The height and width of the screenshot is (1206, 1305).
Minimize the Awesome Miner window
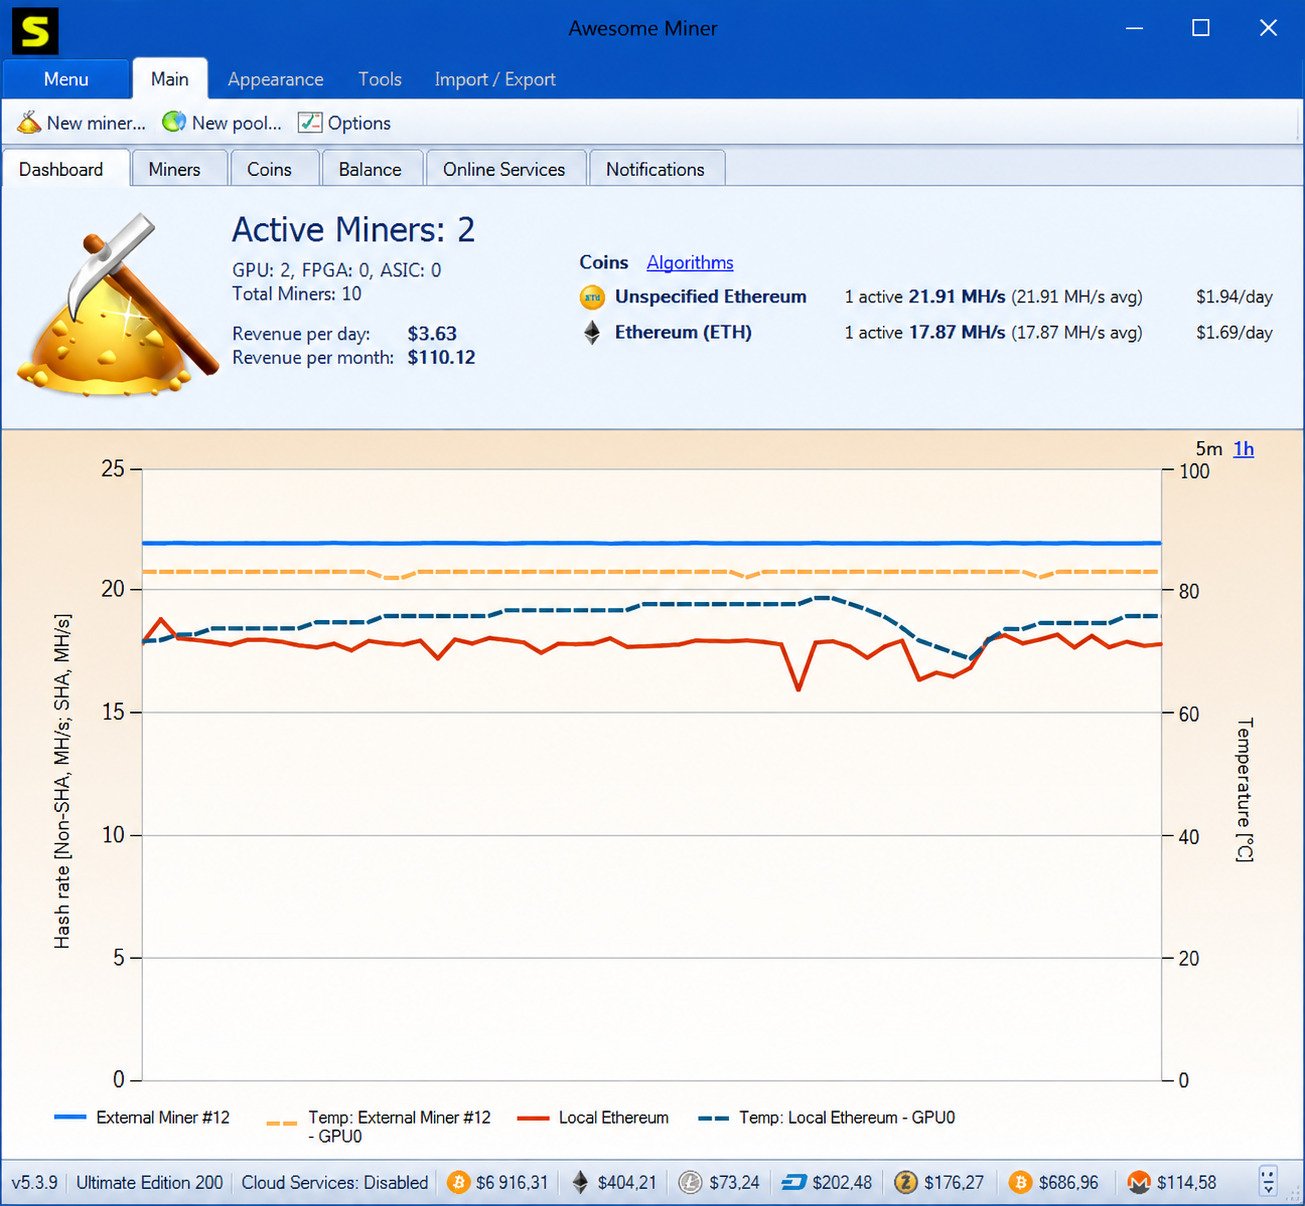click(1134, 28)
